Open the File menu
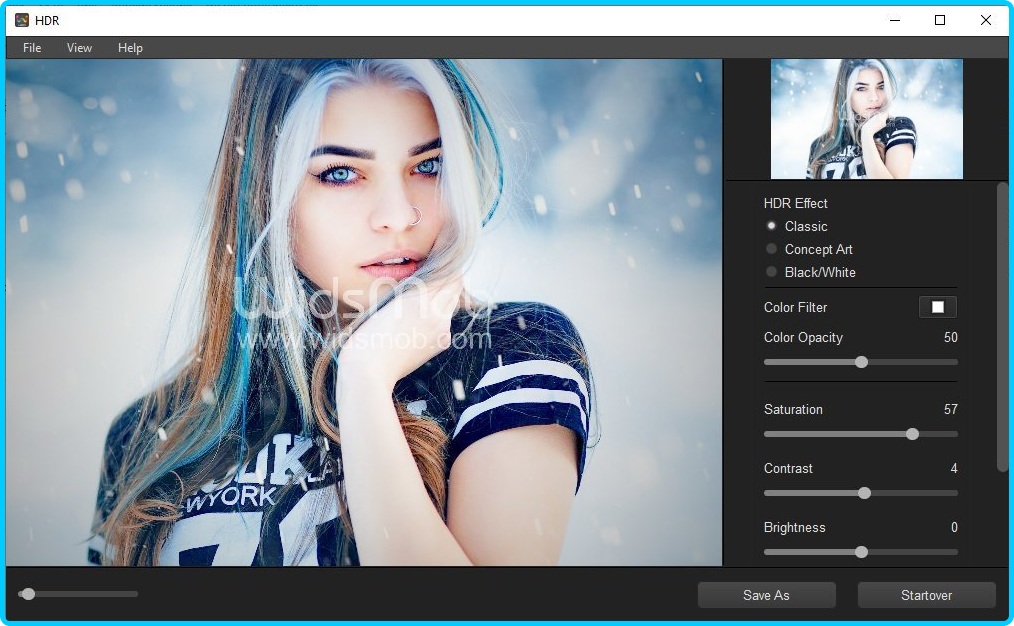 pyautogui.click(x=32, y=48)
